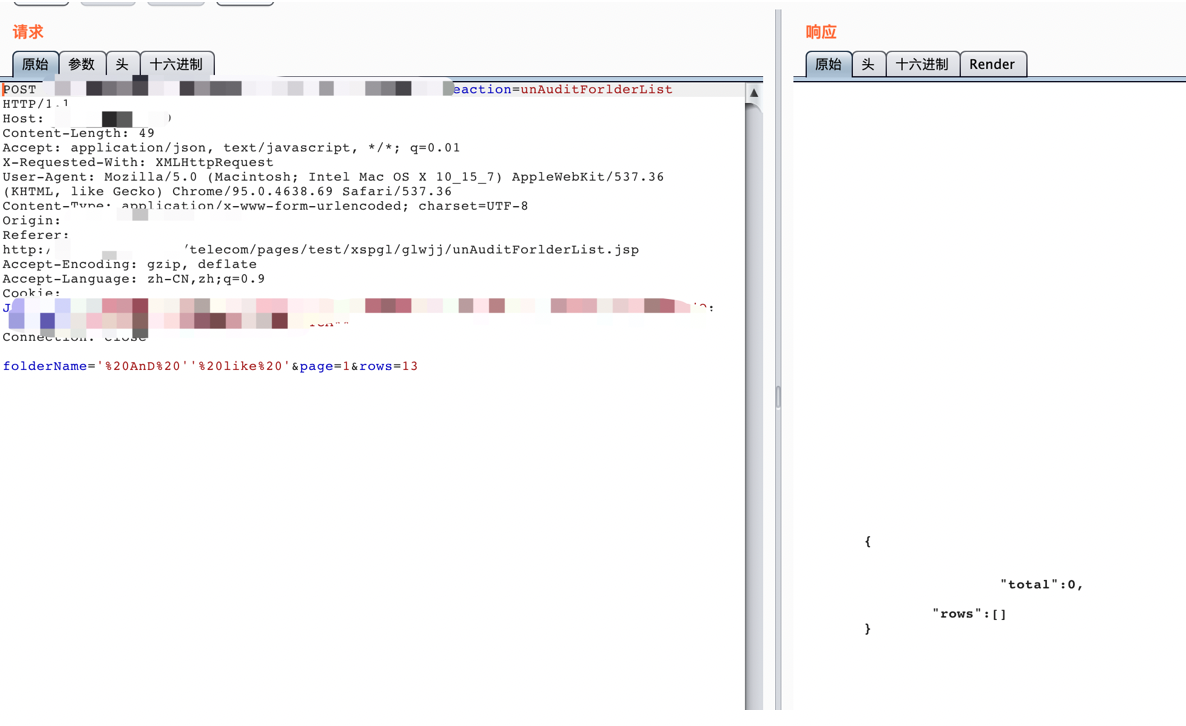Select the 原始 tab in response panel
Screen dimensions: 1186x726
828,64
